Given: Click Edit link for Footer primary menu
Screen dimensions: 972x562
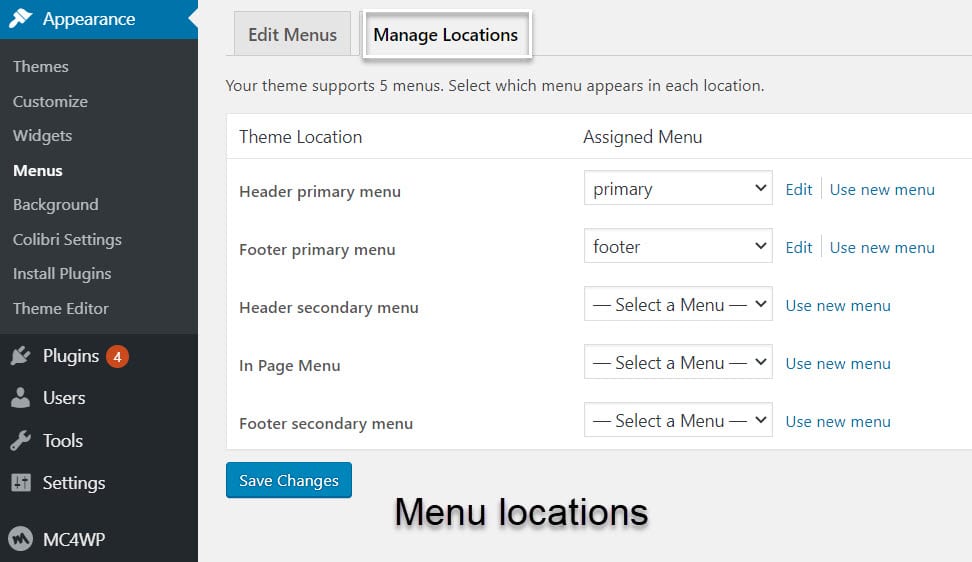Looking at the screenshot, I should (798, 248).
